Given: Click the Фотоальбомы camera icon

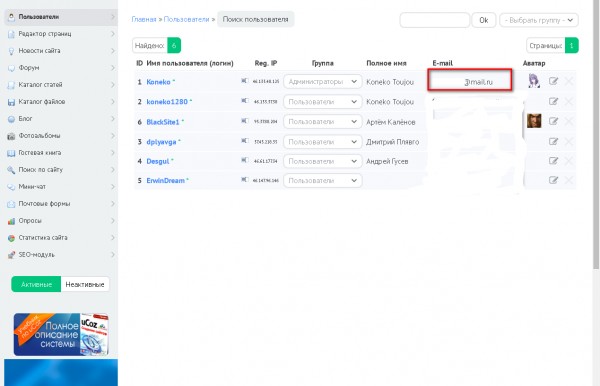Looking at the screenshot, I should point(11,136).
